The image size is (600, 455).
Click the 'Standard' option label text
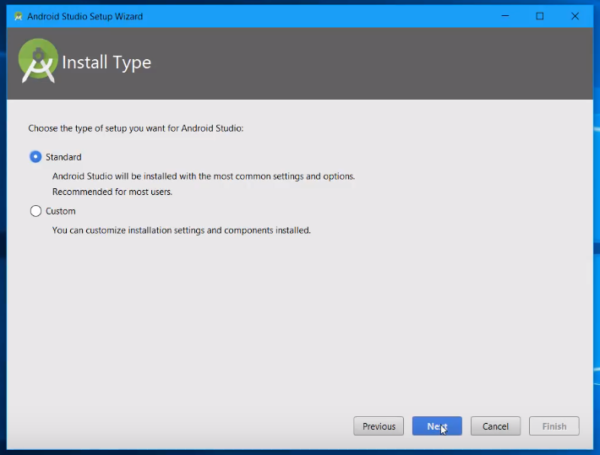tap(63, 157)
